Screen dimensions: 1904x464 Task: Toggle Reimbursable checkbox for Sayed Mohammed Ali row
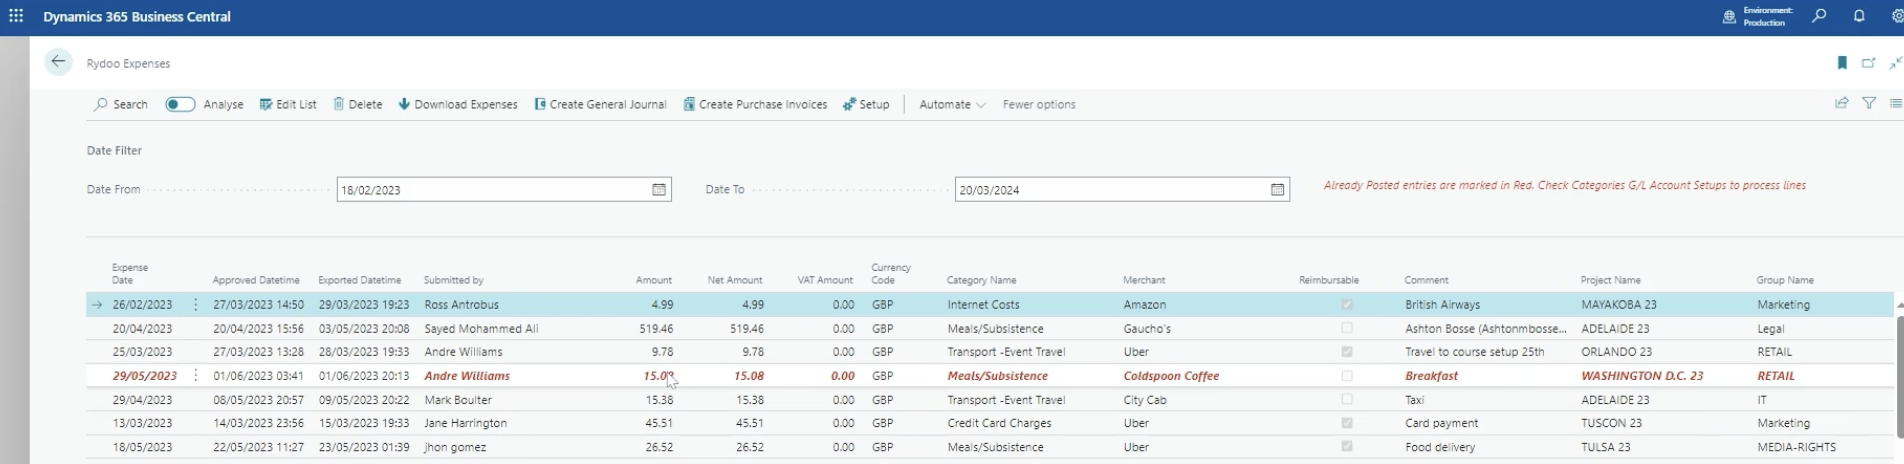[1347, 328]
